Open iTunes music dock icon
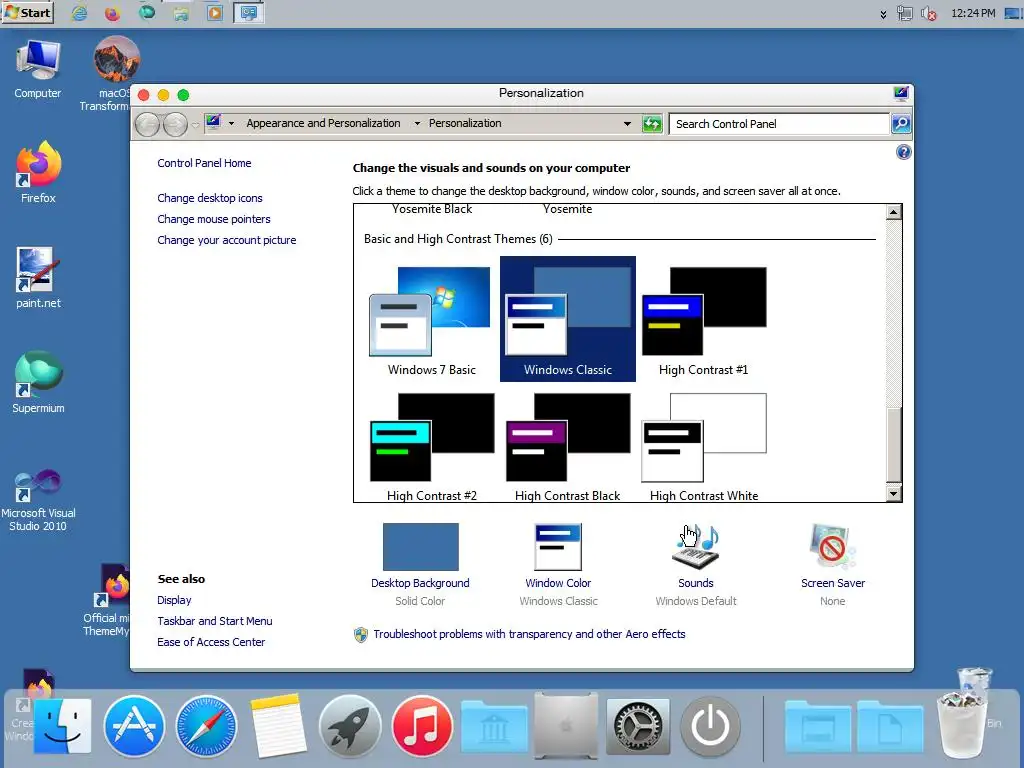This screenshot has width=1024, height=768. pos(422,726)
